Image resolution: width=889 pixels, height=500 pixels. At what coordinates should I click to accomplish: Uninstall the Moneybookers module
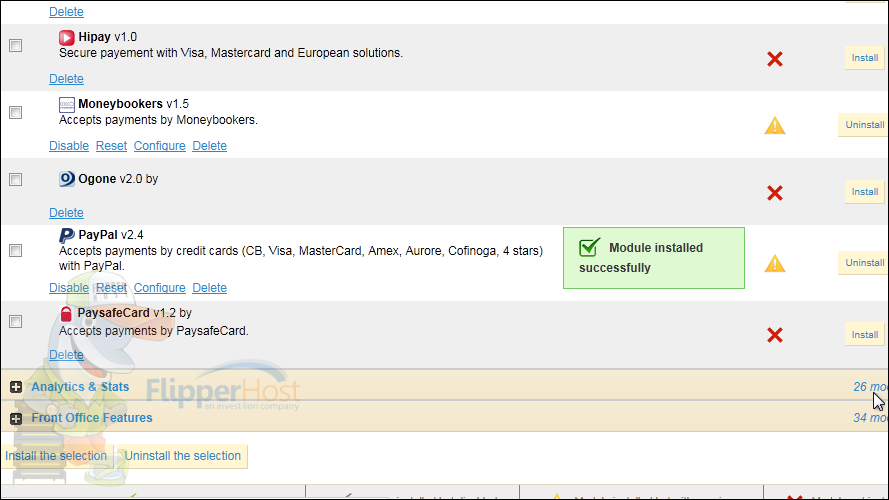(864, 125)
